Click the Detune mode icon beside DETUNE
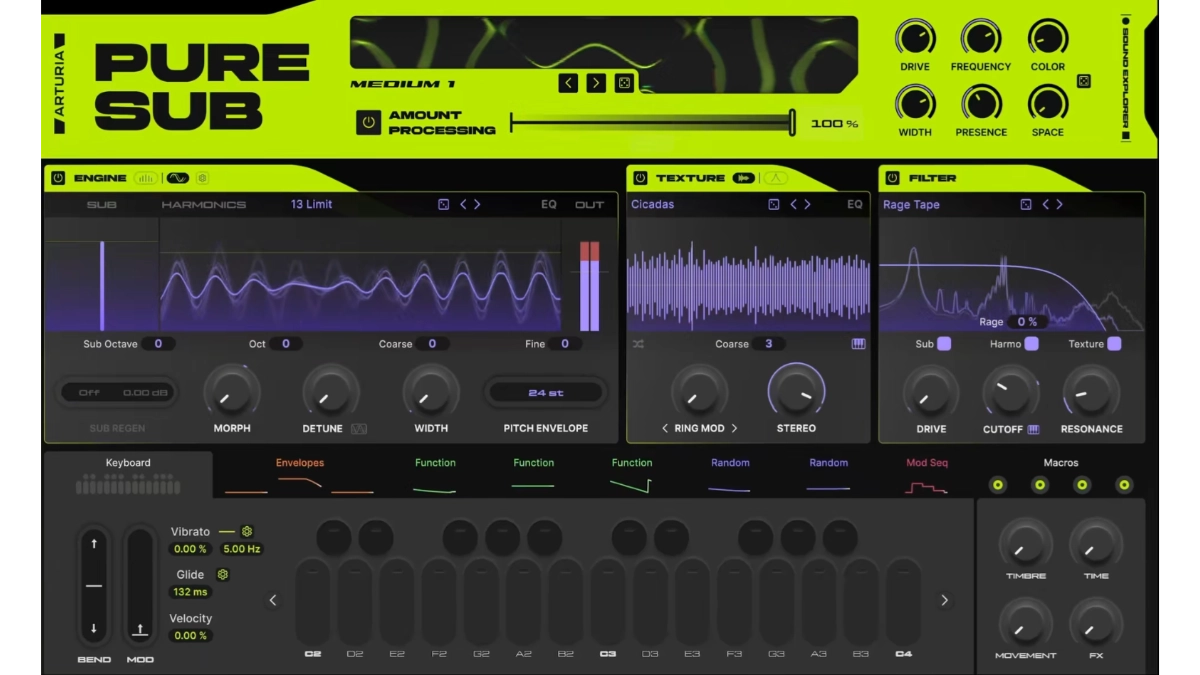Viewport: 1200px width, 675px height. pos(359,429)
